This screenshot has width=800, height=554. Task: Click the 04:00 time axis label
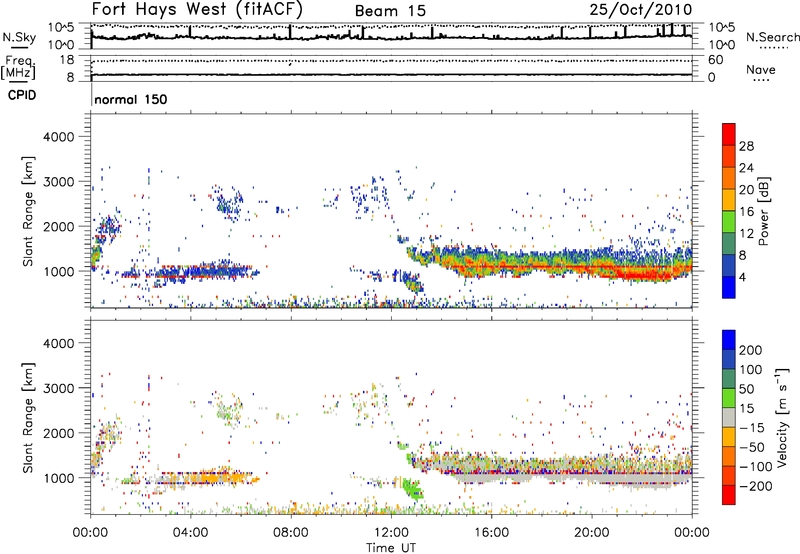coord(191,533)
